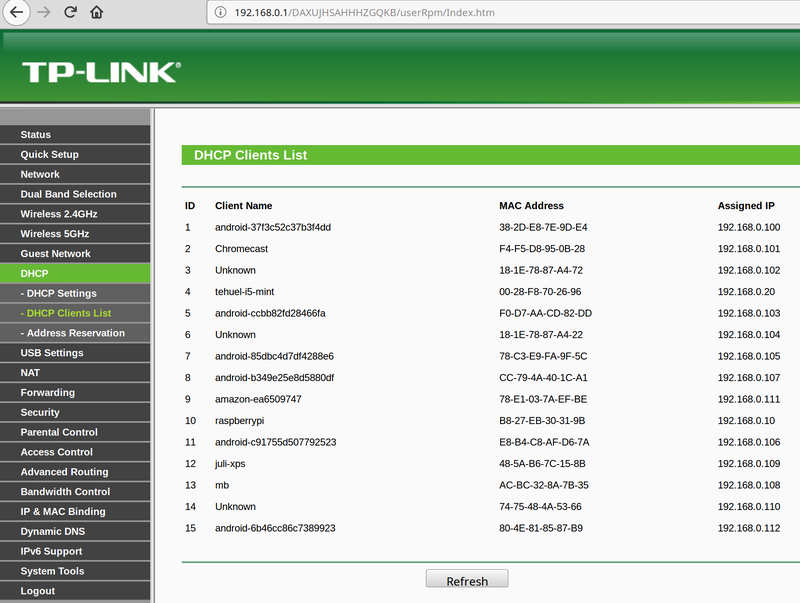Open Bandwidth Control menu

point(75,492)
